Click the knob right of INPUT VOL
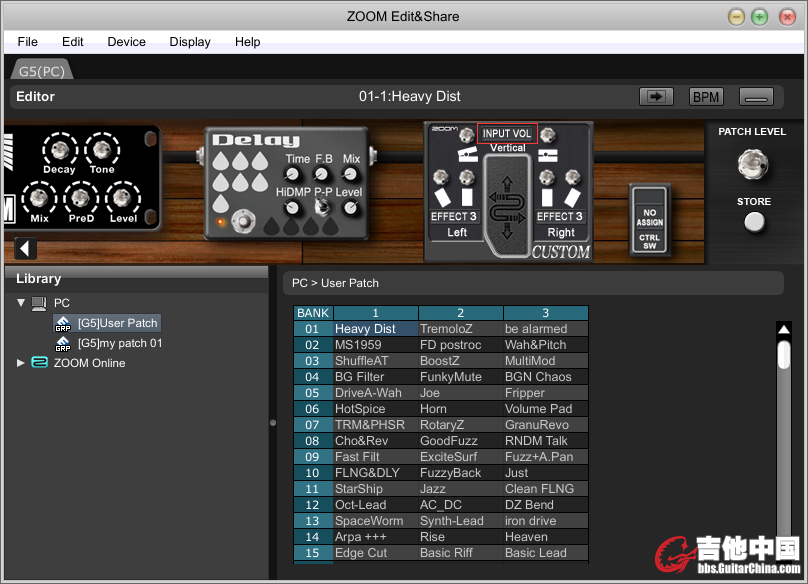The width and height of the screenshot is (808, 584). 548,135
